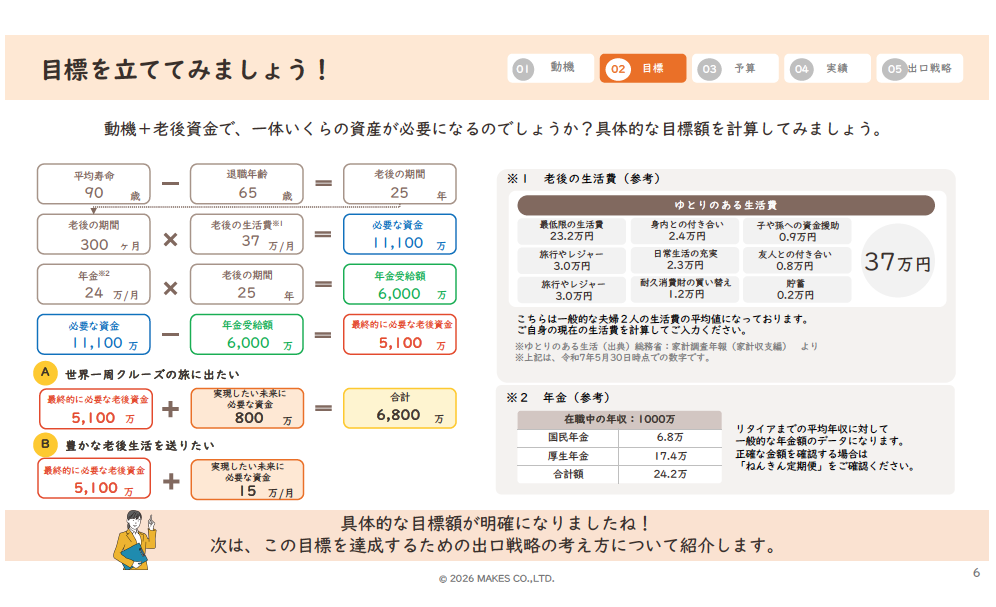Select the 平均寿命 field showing 90
The image size is (996, 607).
pyautogui.click(x=94, y=184)
